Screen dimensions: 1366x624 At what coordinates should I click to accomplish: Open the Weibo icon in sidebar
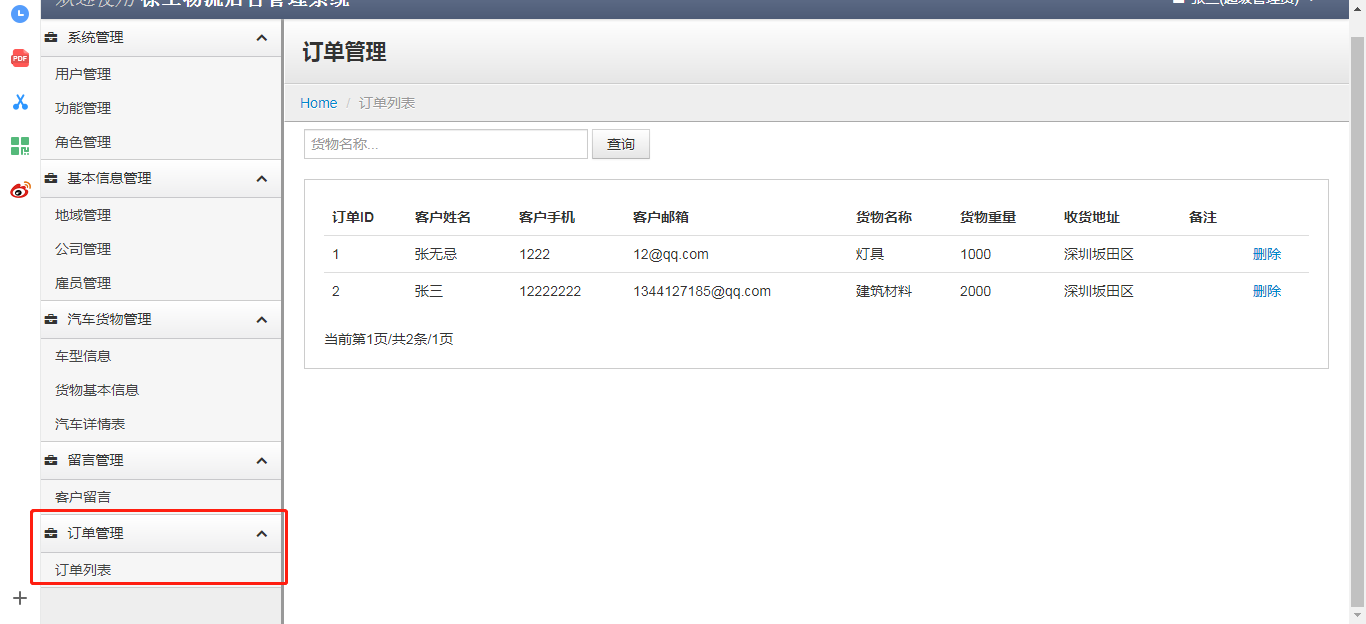click(x=19, y=190)
